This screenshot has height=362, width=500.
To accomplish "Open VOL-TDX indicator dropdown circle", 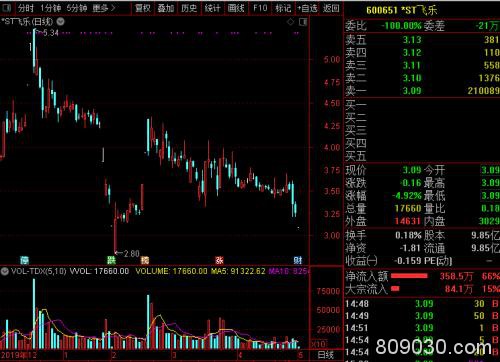I will (x=4, y=271).
